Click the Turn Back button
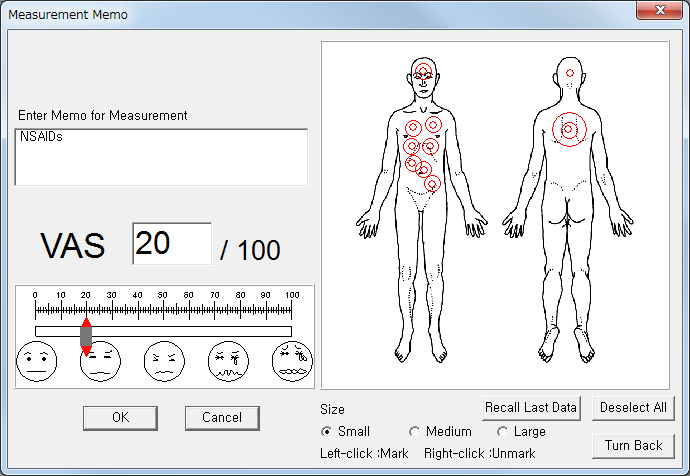Image resolution: width=690 pixels, height=476 pixels. 633,446
